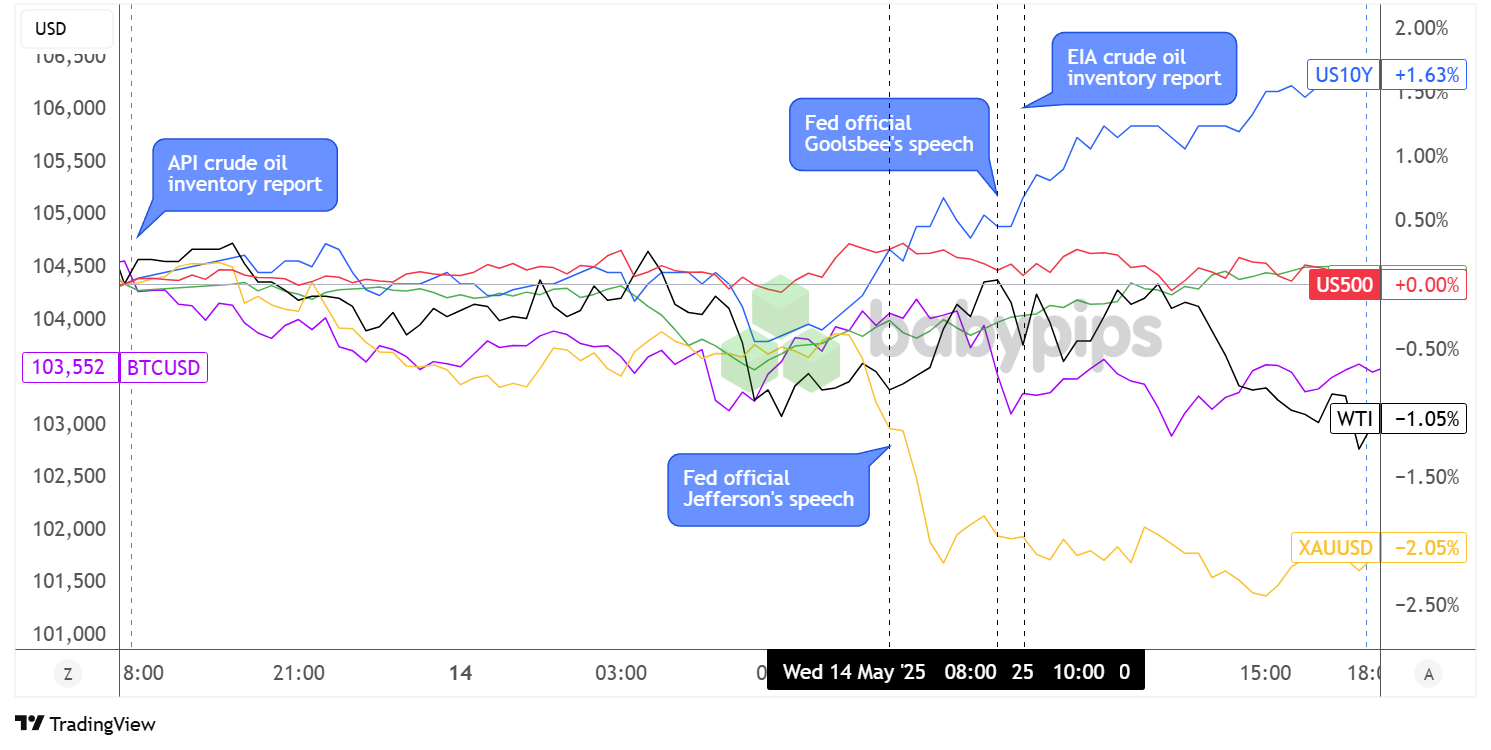The height and width of the screenshot is (750, 1491).
Task: Click the TradingView logo
Action: (85, 724)
